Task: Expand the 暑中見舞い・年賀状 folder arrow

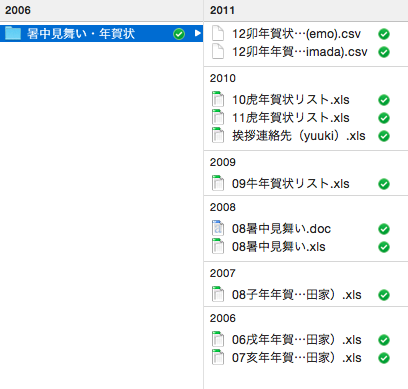Action: (197, 33)
